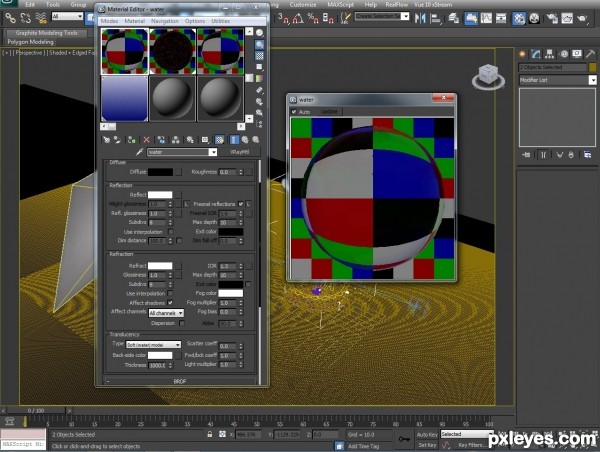The width and height of the screenshot is (600, 452).
Task: Click Get Material icon in Material Editor
Action: click(x=106, y=140)
